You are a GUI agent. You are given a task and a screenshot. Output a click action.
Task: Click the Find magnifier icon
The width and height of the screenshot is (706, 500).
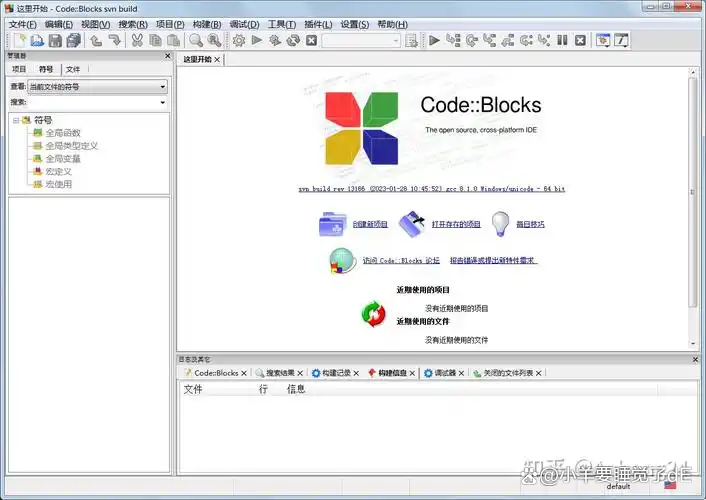click(x=196, y=41)
